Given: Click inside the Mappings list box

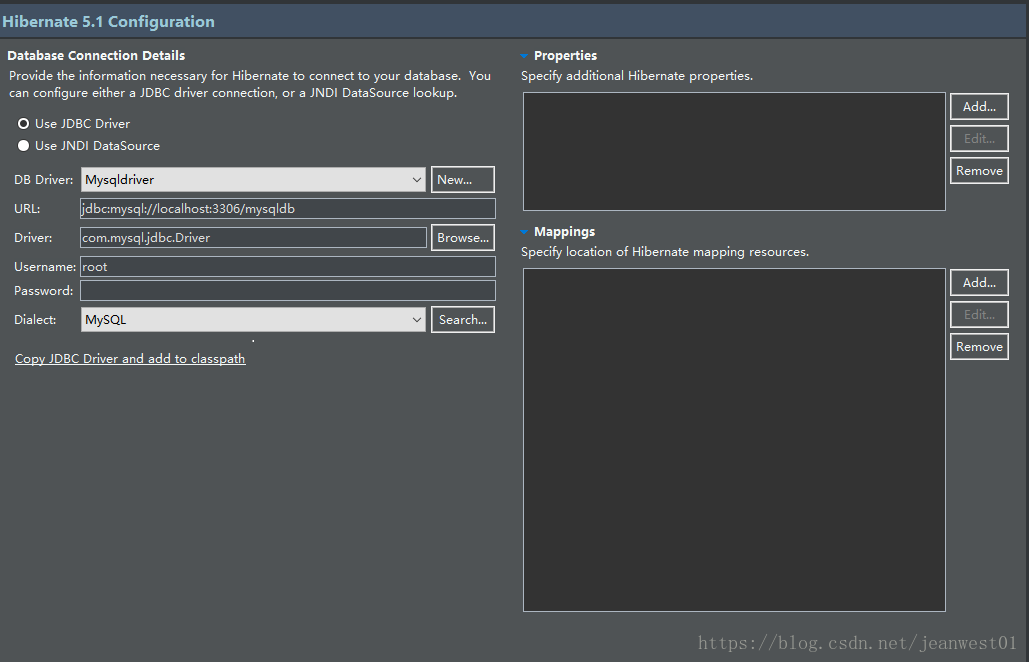Looking at the screenshot, I should click(x=734, y=440).
